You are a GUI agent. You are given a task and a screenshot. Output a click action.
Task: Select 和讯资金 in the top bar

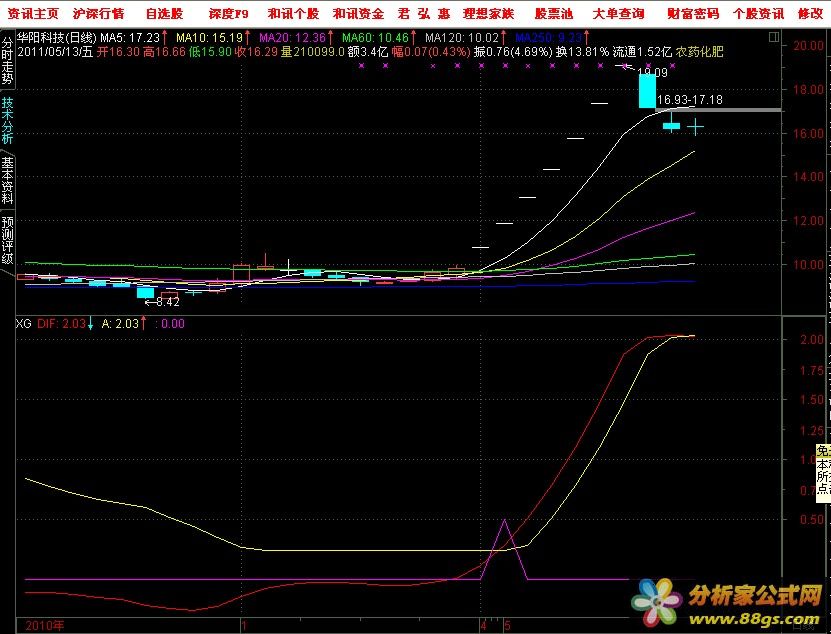(358, 13)
